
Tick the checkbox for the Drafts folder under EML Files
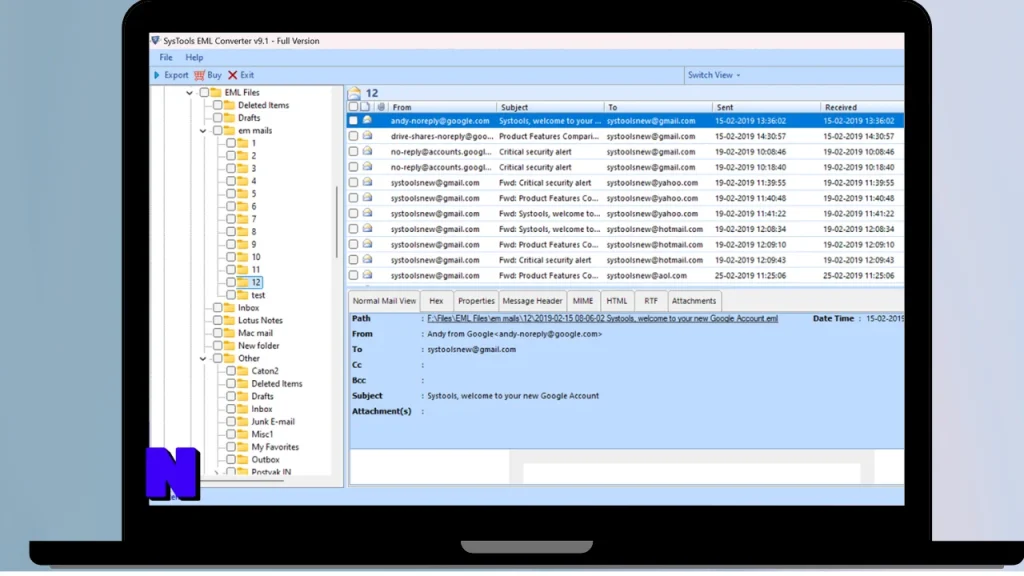click(217, 118)
